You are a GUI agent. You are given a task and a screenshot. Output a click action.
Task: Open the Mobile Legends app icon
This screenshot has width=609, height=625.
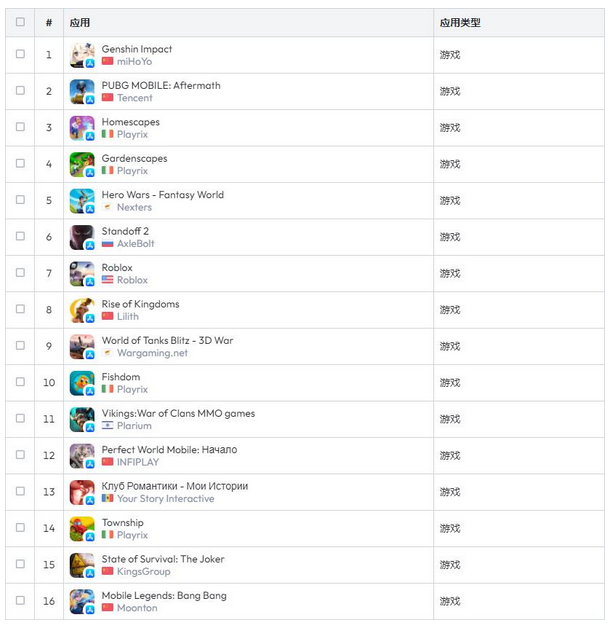[x=82, y=601]
